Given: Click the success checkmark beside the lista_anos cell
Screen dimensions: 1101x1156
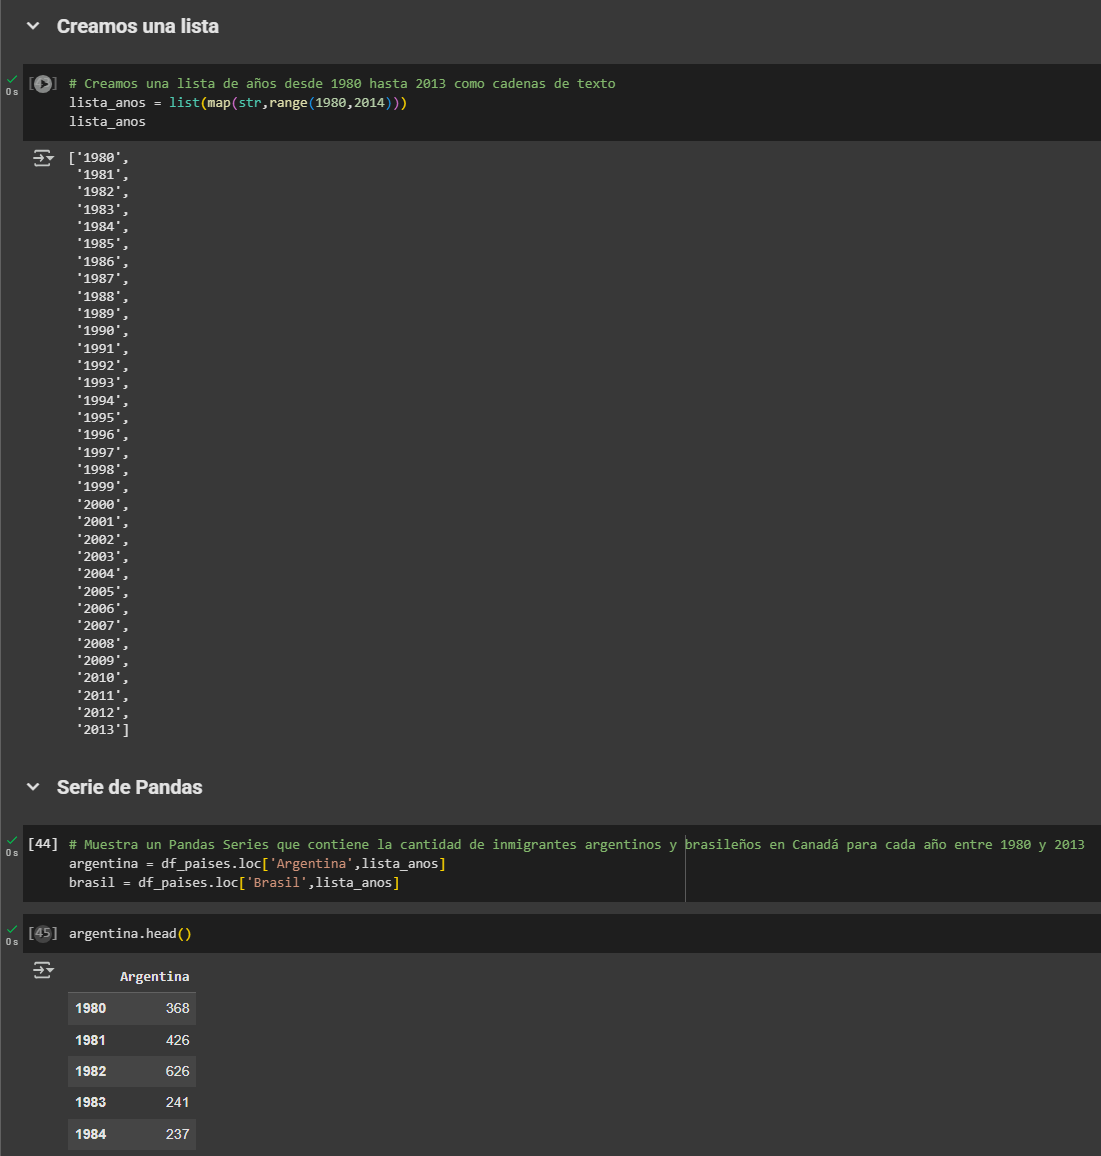Looking at the screenshot, I should pyautogui.click(x=12, y=79).
